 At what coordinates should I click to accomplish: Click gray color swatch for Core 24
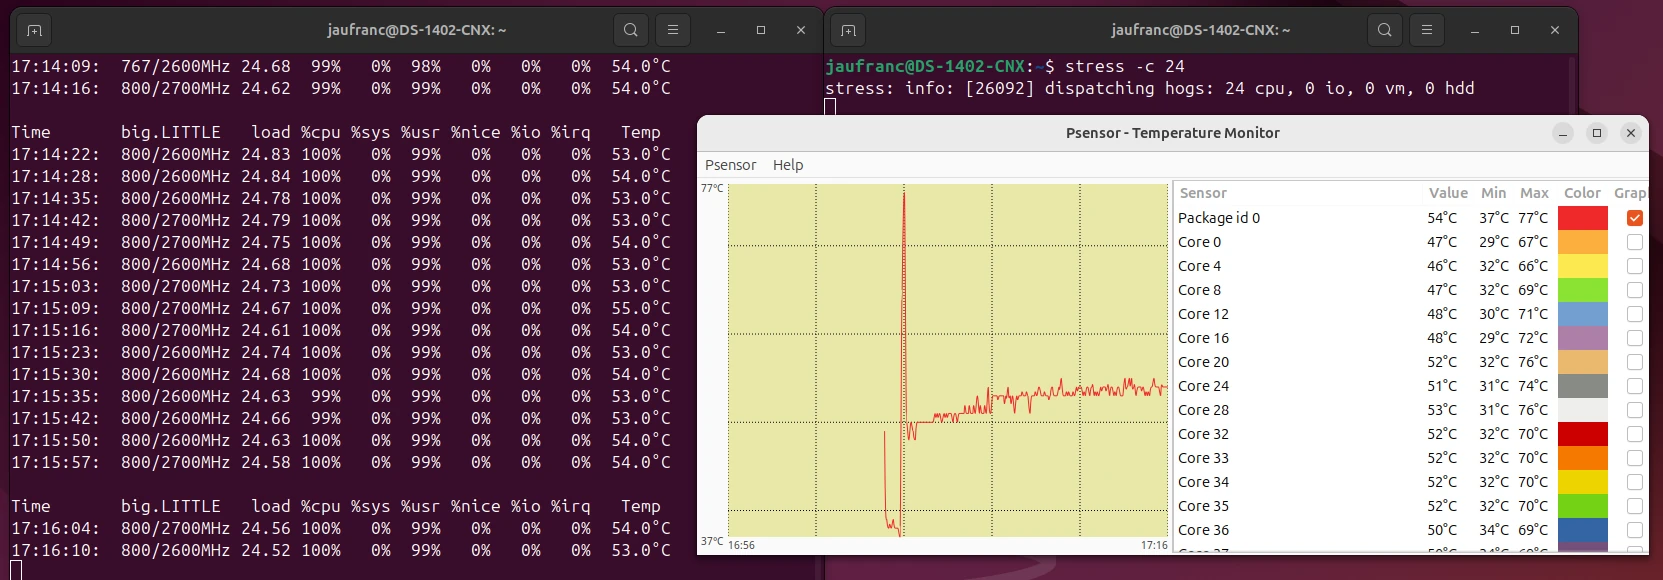1583,386
